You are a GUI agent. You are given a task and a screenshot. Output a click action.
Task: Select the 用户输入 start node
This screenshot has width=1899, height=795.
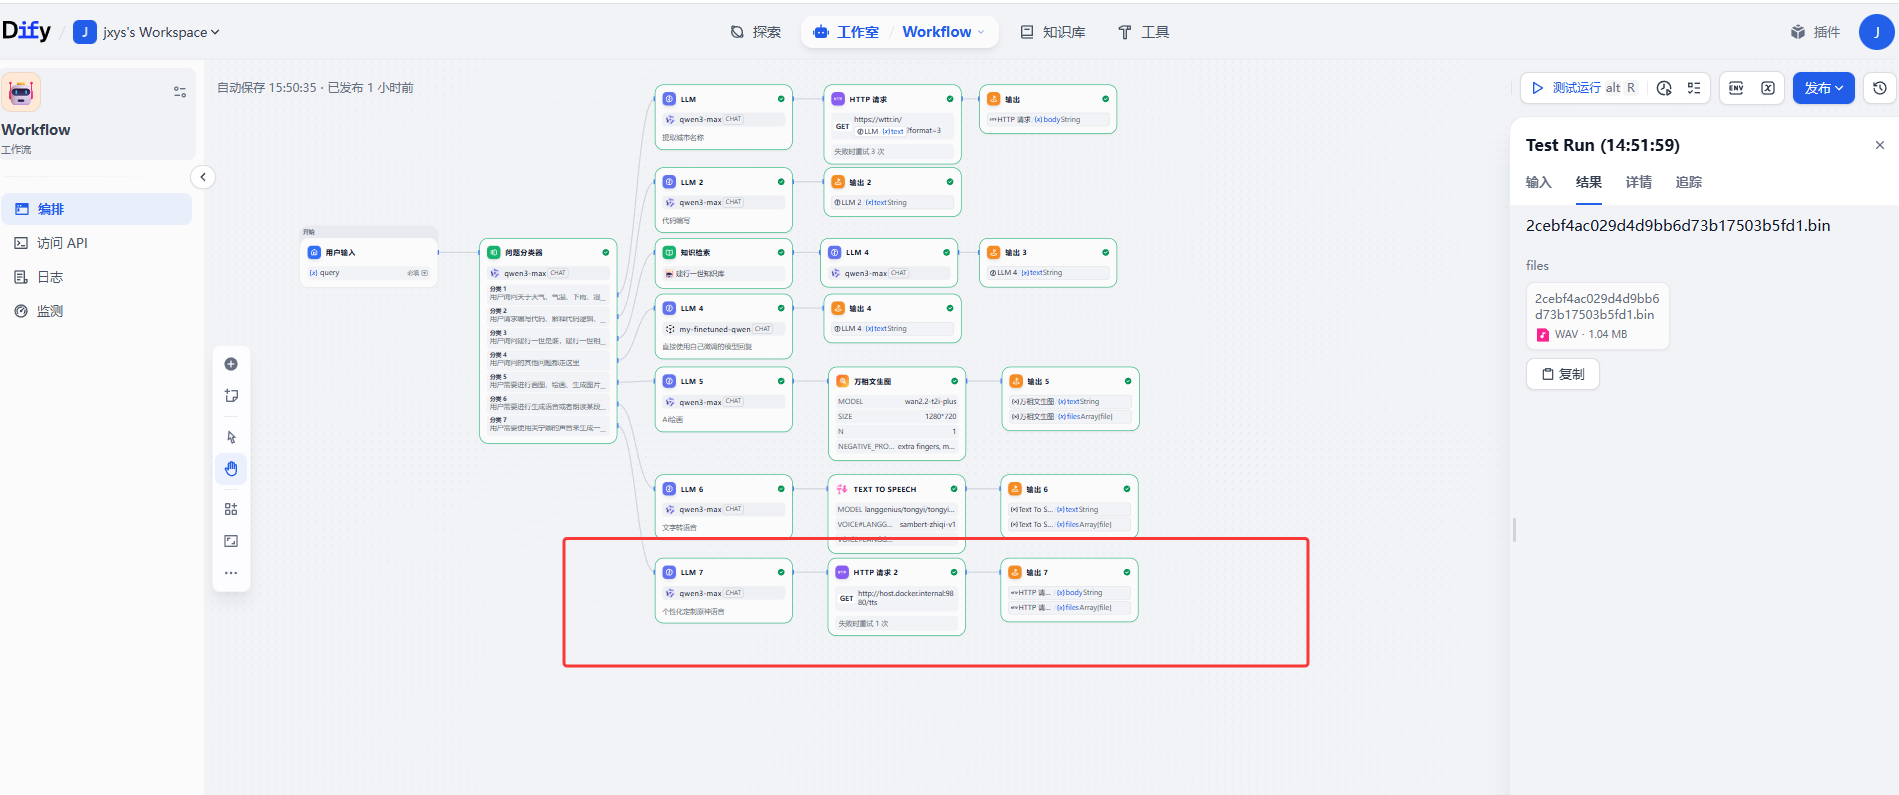[x=369, y=262]
